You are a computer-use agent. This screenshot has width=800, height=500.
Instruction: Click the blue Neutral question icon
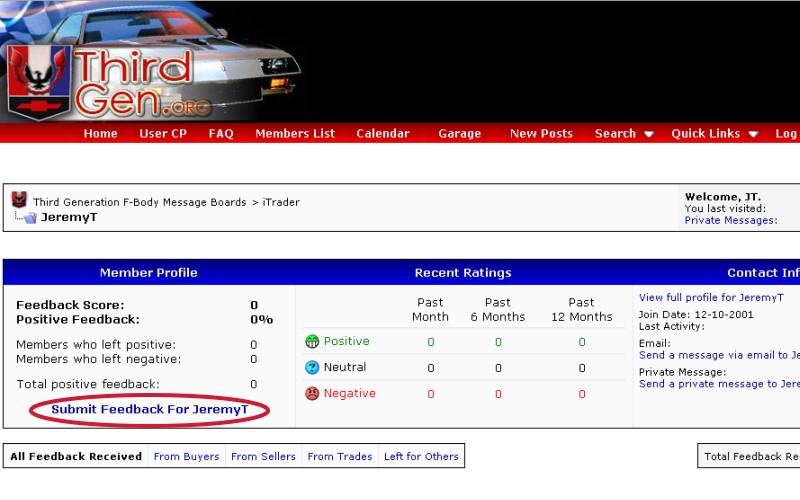click(x=312, y=368)
